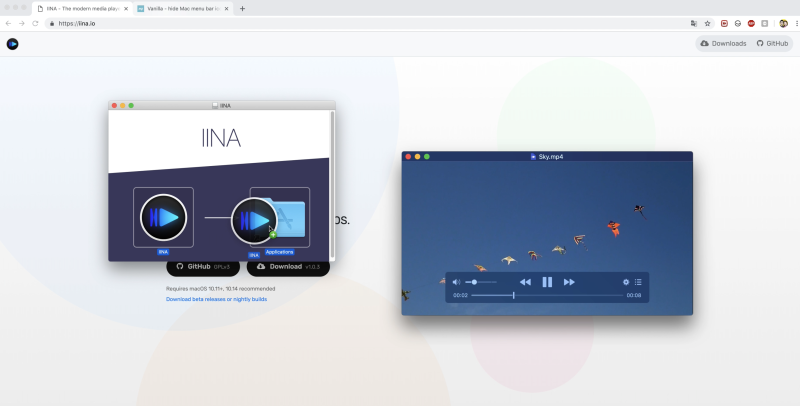800x406 pixels.
Task: Close the IINA browser tab
Action: coord(126,9)
